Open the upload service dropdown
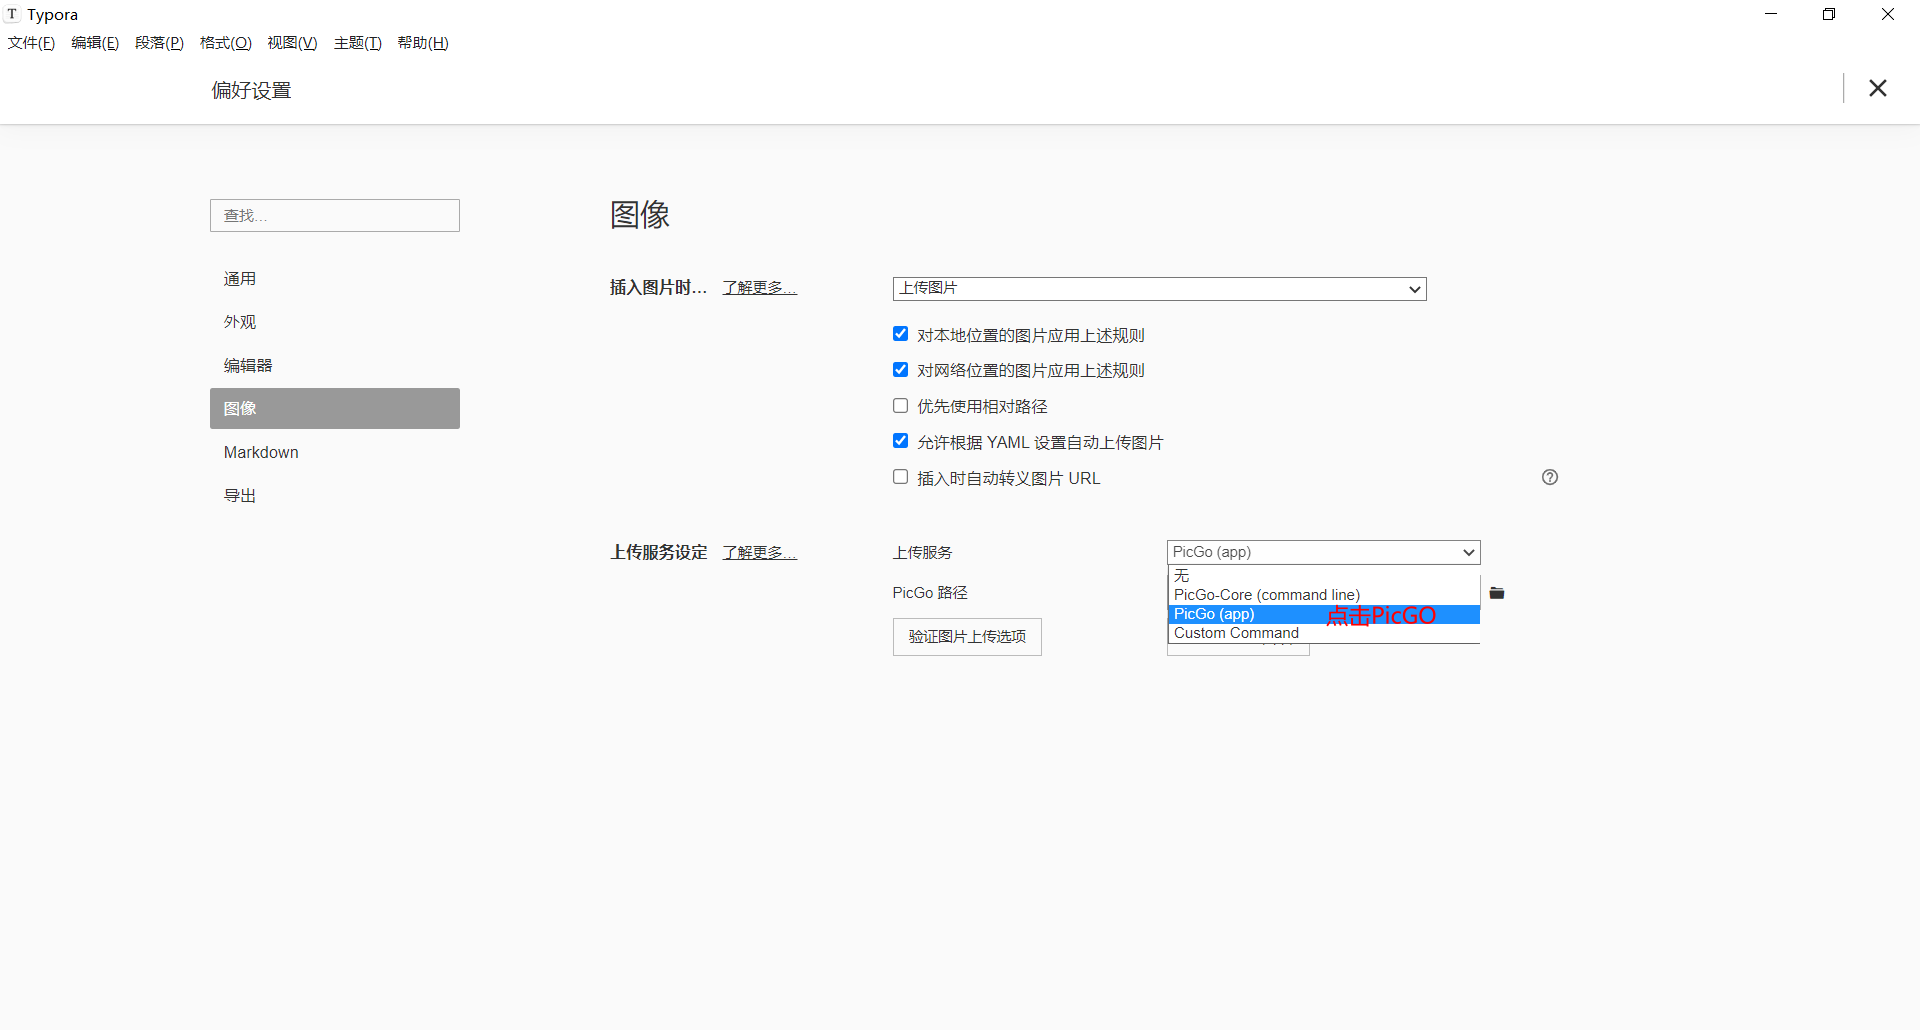This screenshot has width=1920, height=1030. point(1323,552)
